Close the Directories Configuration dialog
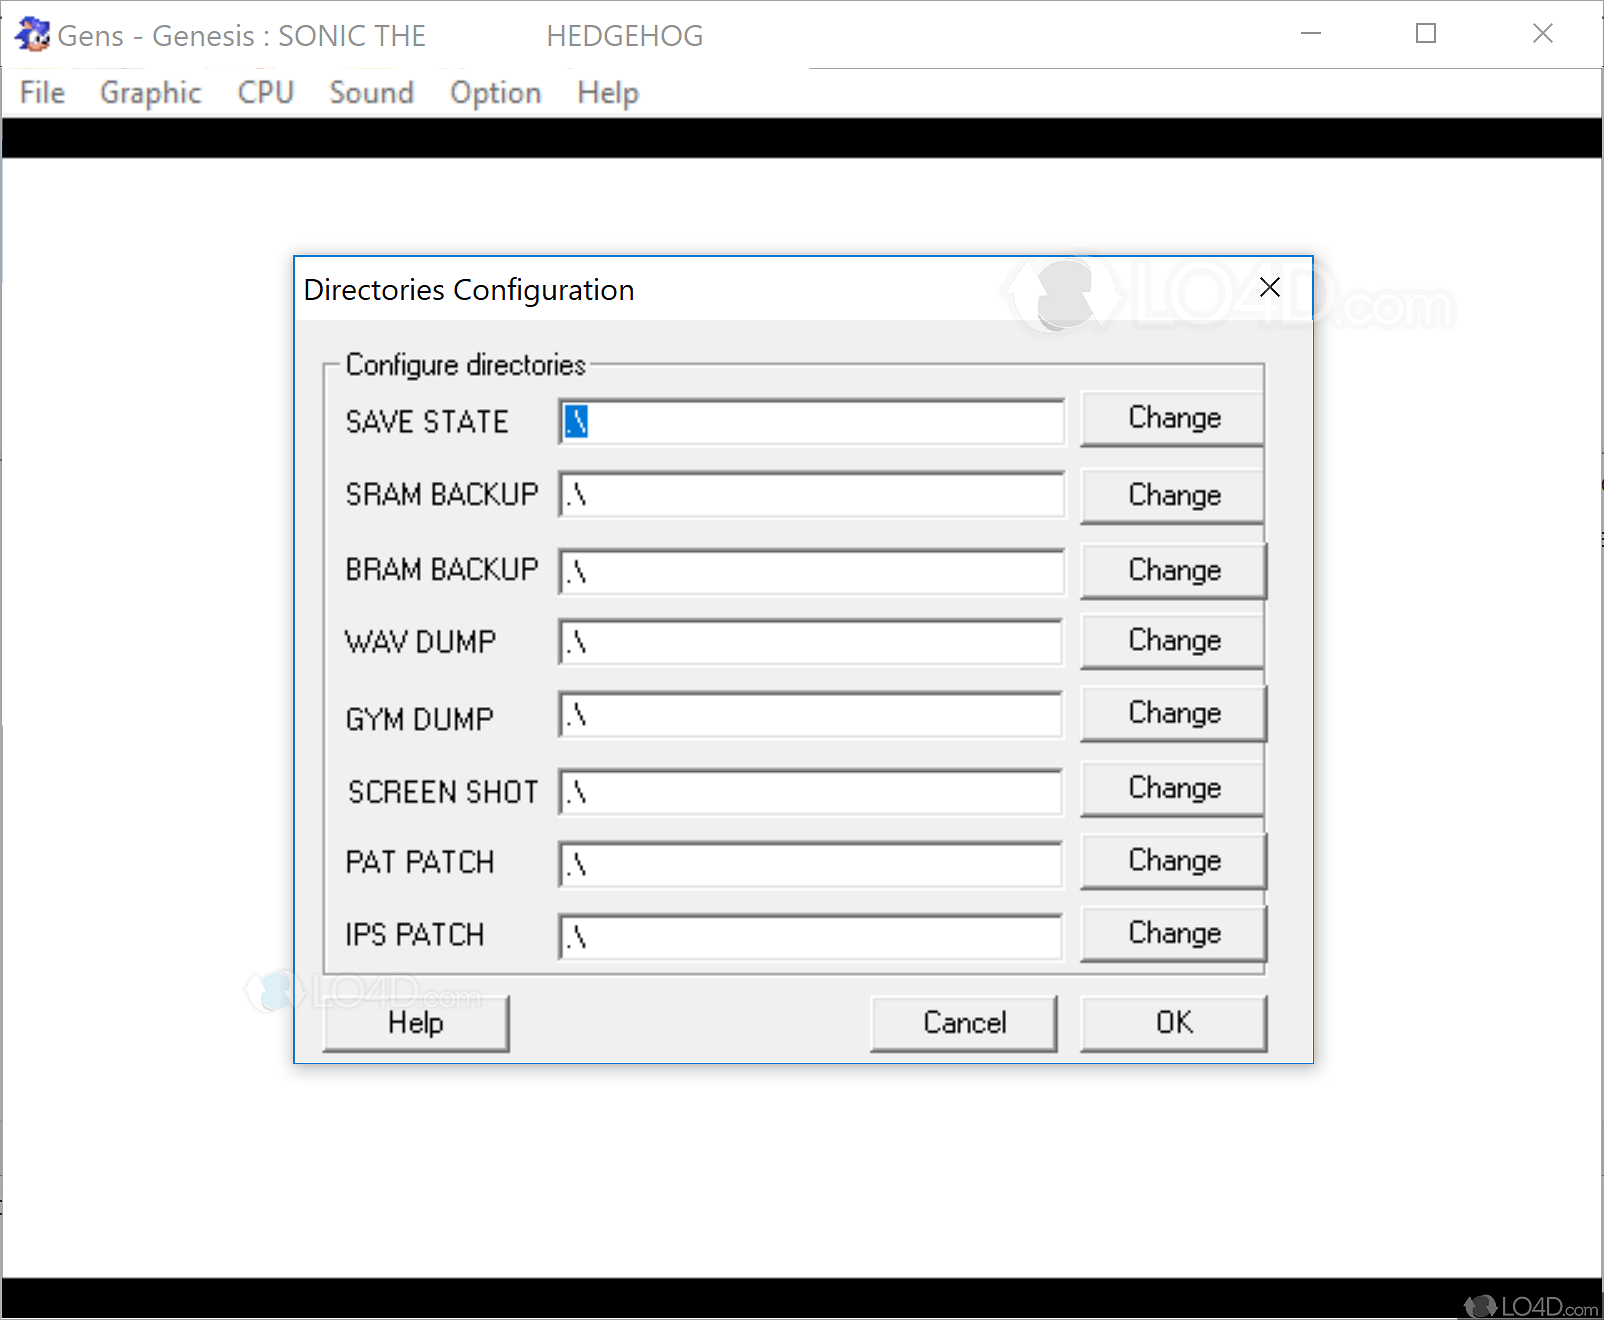 1269,288
